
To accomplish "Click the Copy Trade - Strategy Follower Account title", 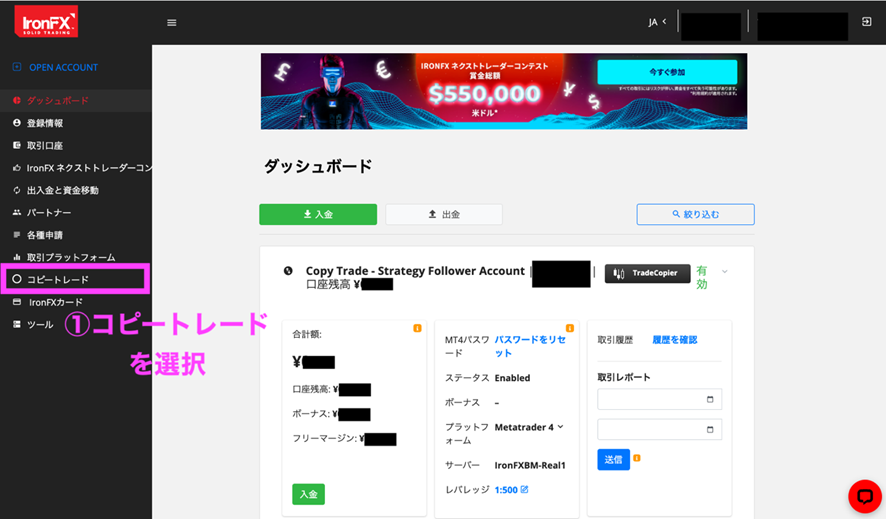I will coord(415,271).
